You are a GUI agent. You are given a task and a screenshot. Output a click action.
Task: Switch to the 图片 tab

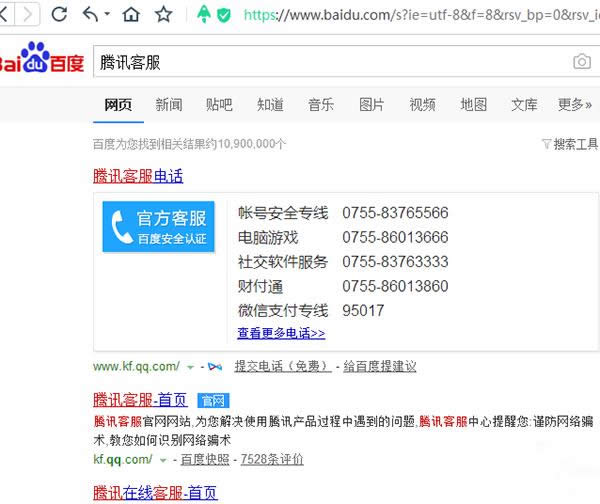(371, 105)
